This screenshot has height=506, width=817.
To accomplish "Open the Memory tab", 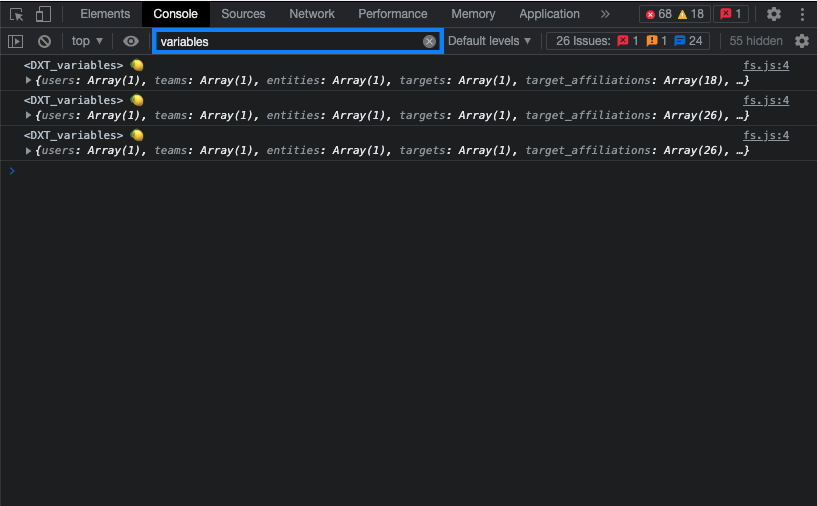I will (473, 14).
